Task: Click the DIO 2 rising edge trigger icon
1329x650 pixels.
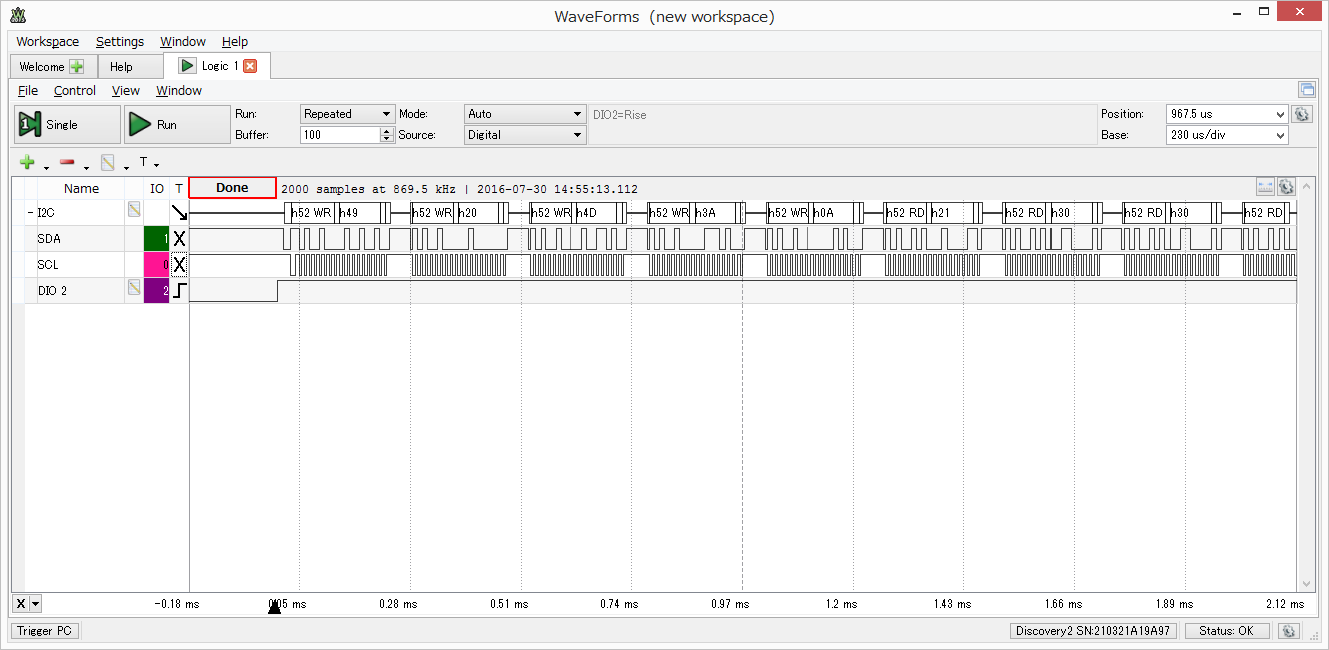Action: [179, 290]
